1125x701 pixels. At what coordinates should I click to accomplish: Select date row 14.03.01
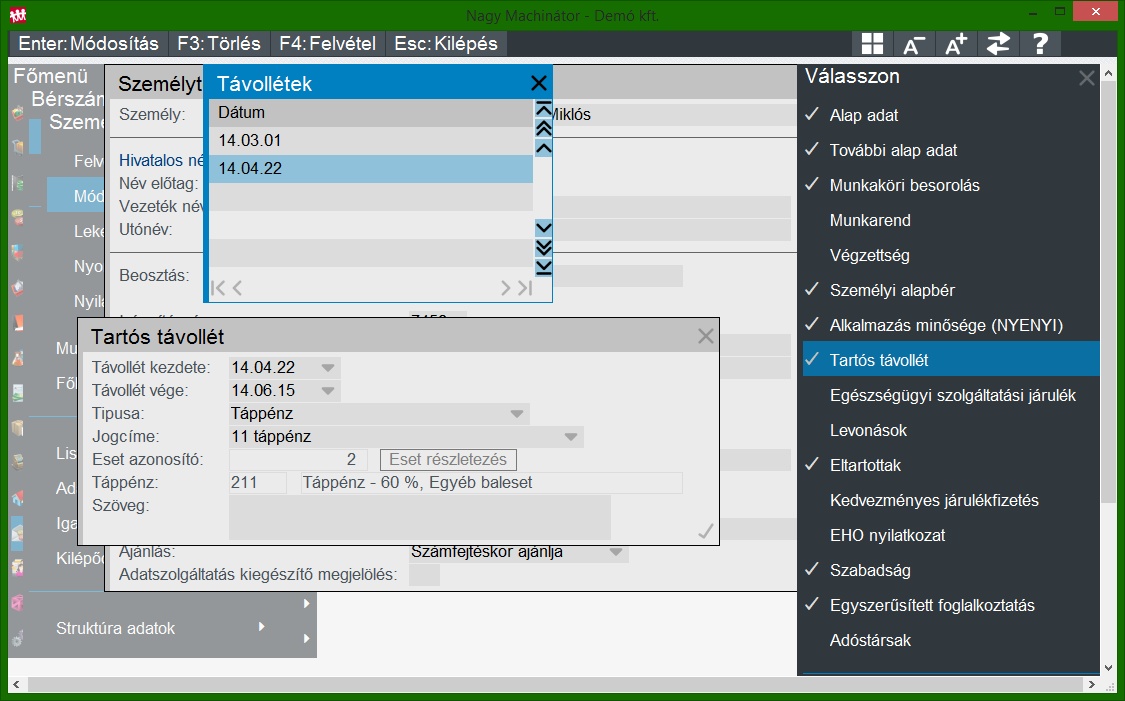[x=371, y=141]
